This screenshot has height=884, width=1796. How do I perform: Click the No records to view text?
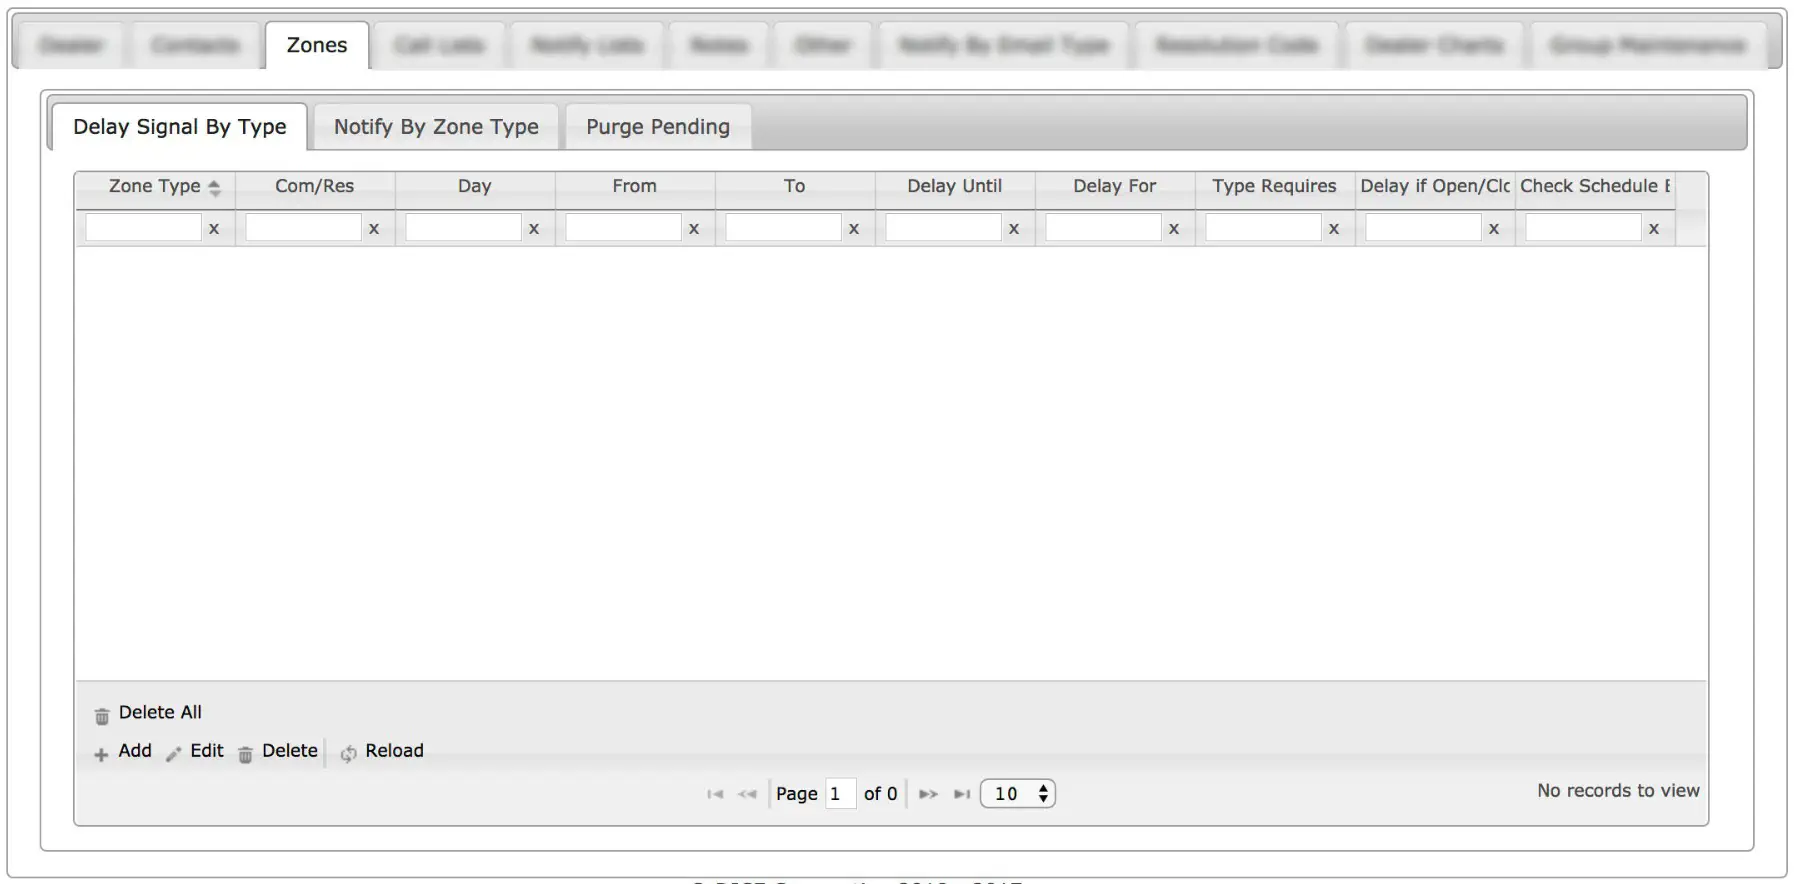(x=1618, y=791)
